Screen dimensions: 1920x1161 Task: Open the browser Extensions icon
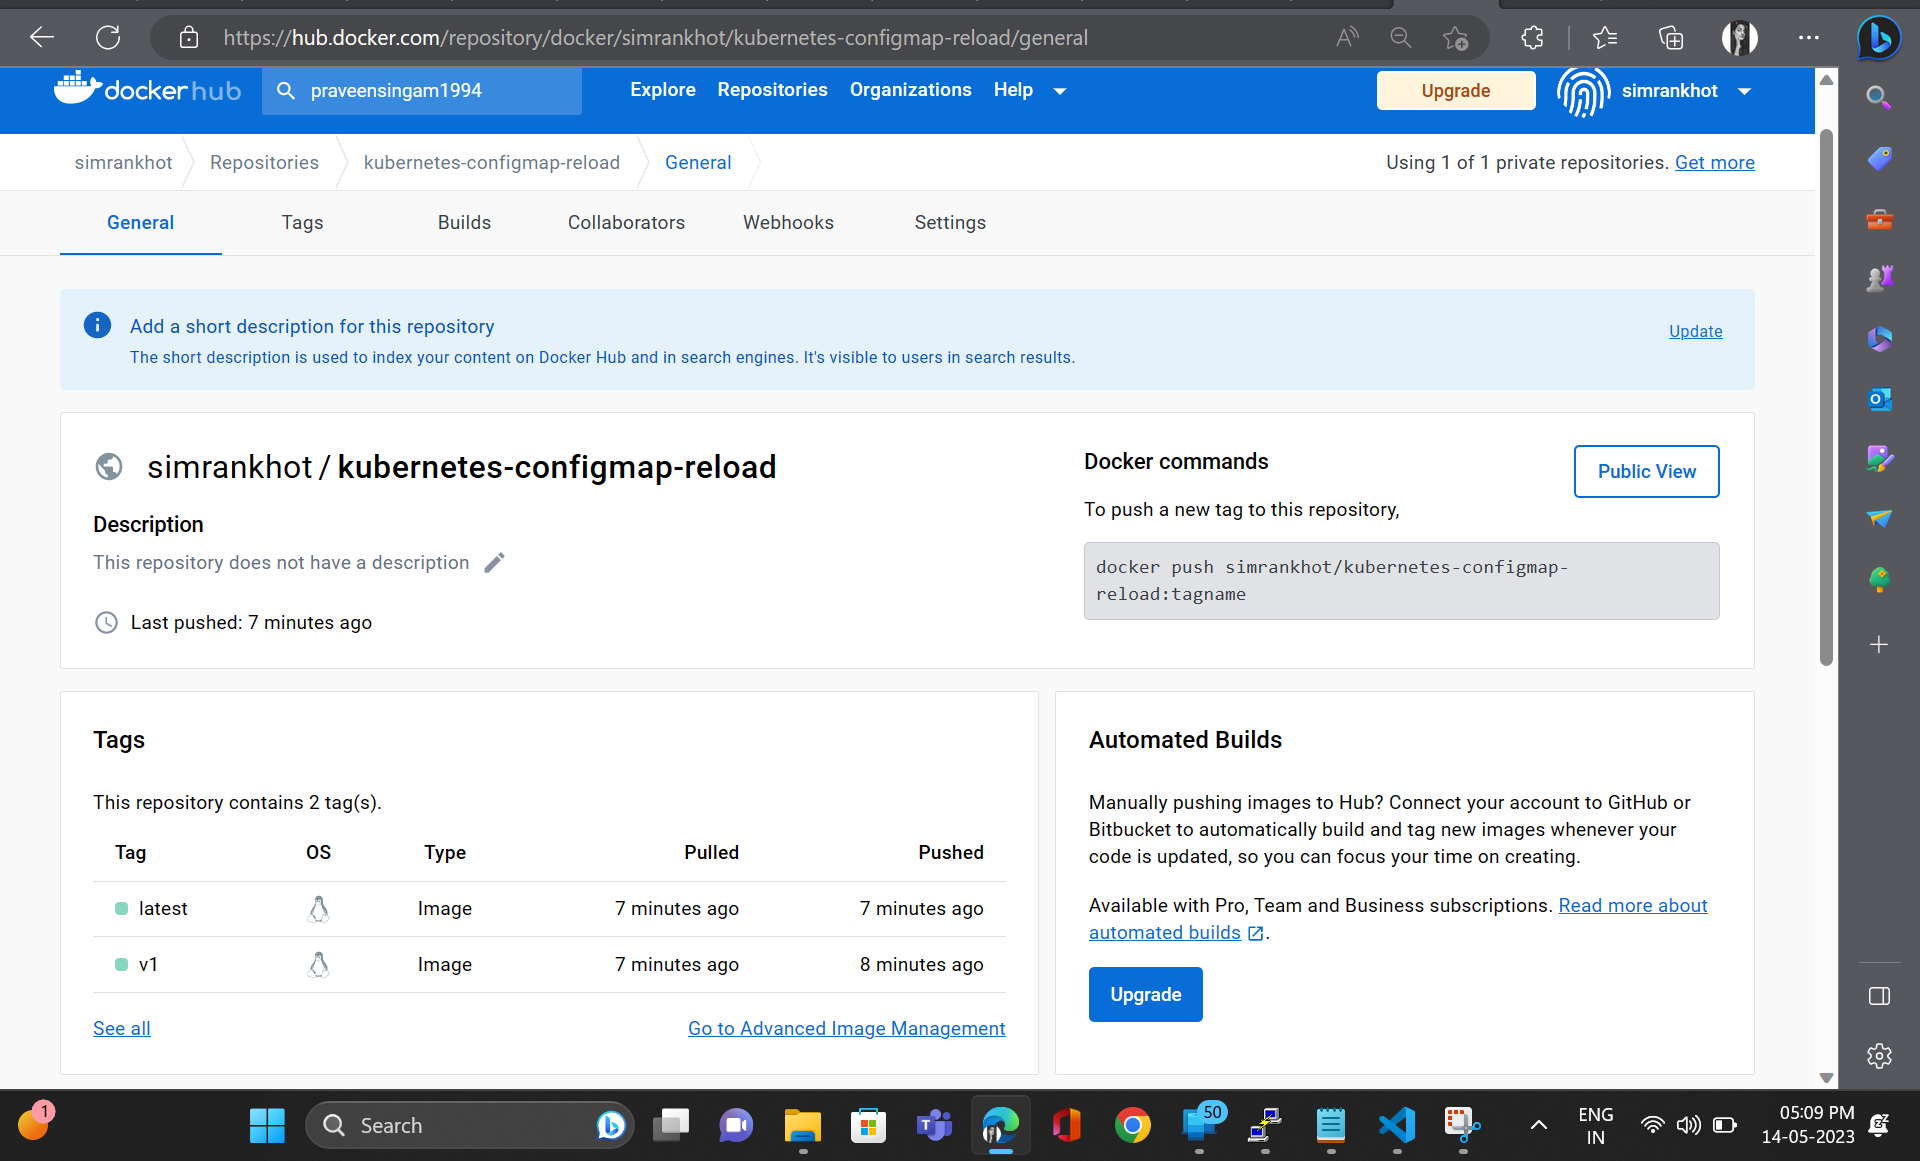[1532, 37]
